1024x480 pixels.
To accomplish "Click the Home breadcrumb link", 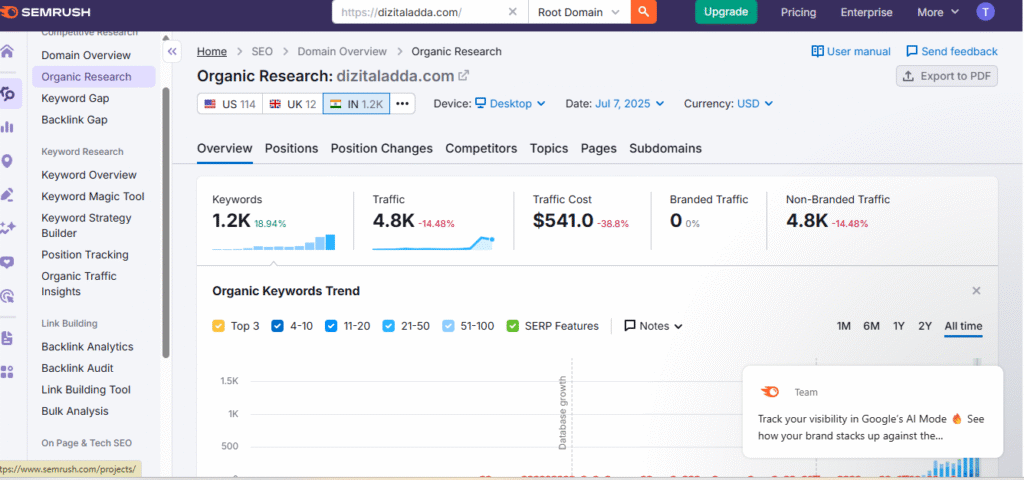I will (212, 52).
